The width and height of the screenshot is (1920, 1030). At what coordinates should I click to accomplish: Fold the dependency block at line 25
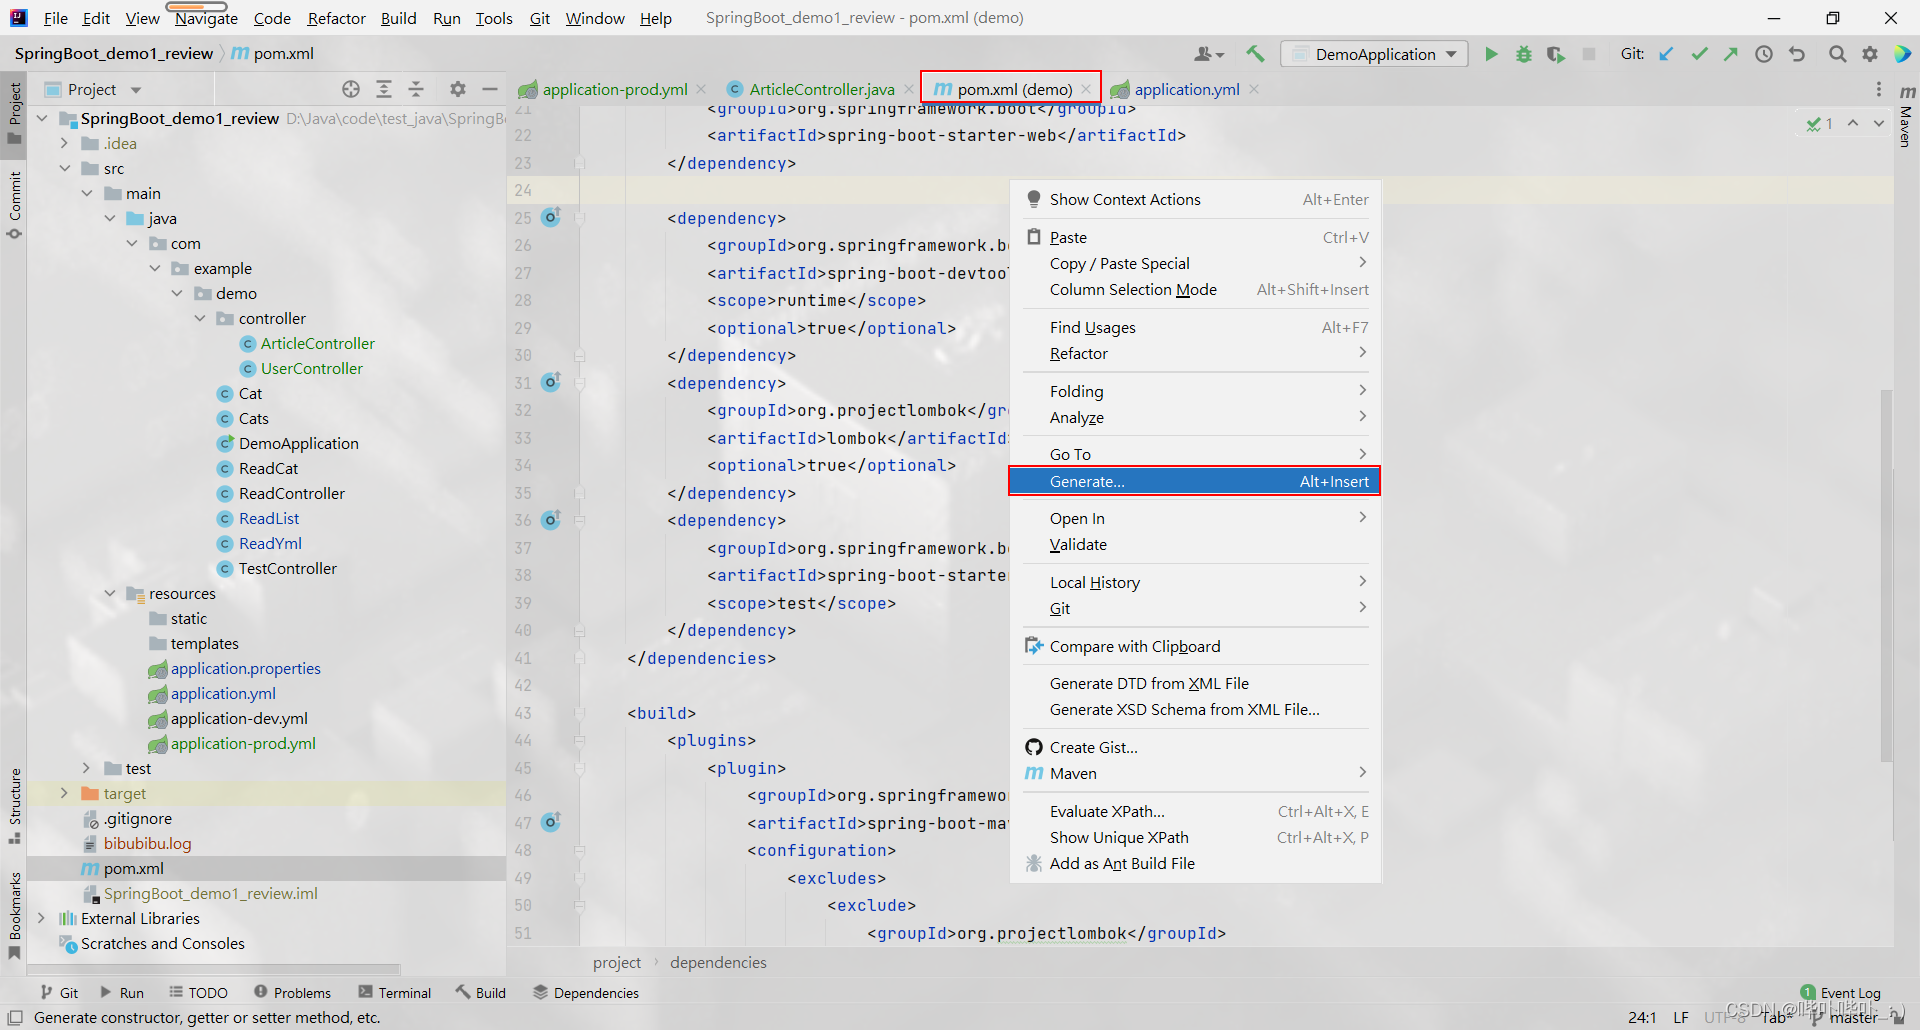[579, 217]
